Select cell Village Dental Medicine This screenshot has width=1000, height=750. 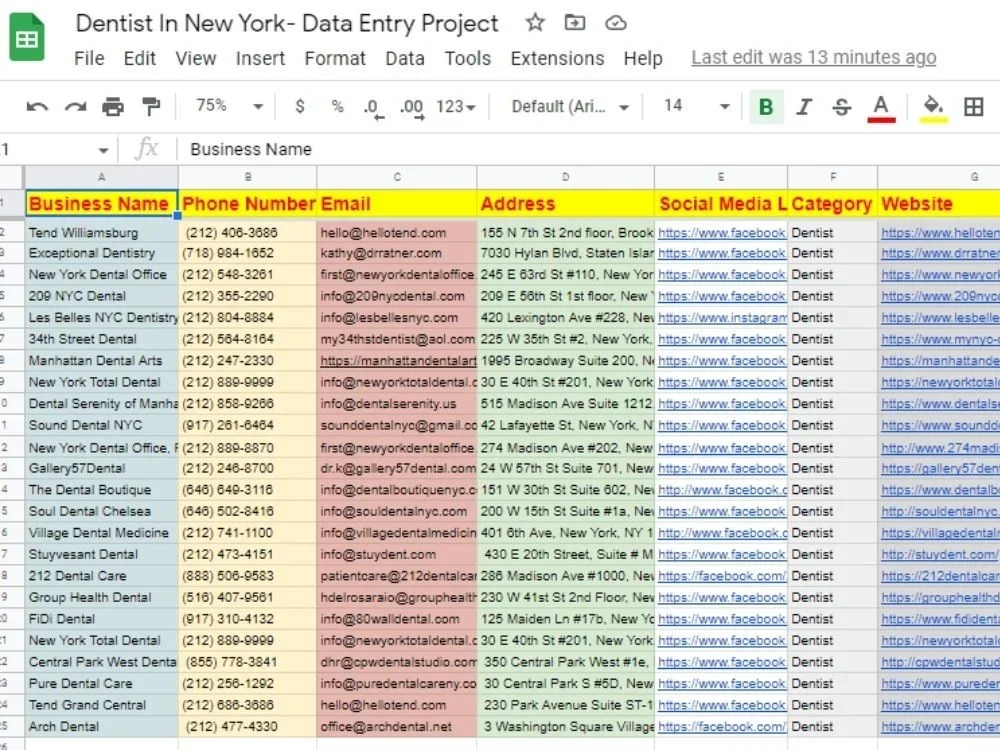[x=101, y=533]
